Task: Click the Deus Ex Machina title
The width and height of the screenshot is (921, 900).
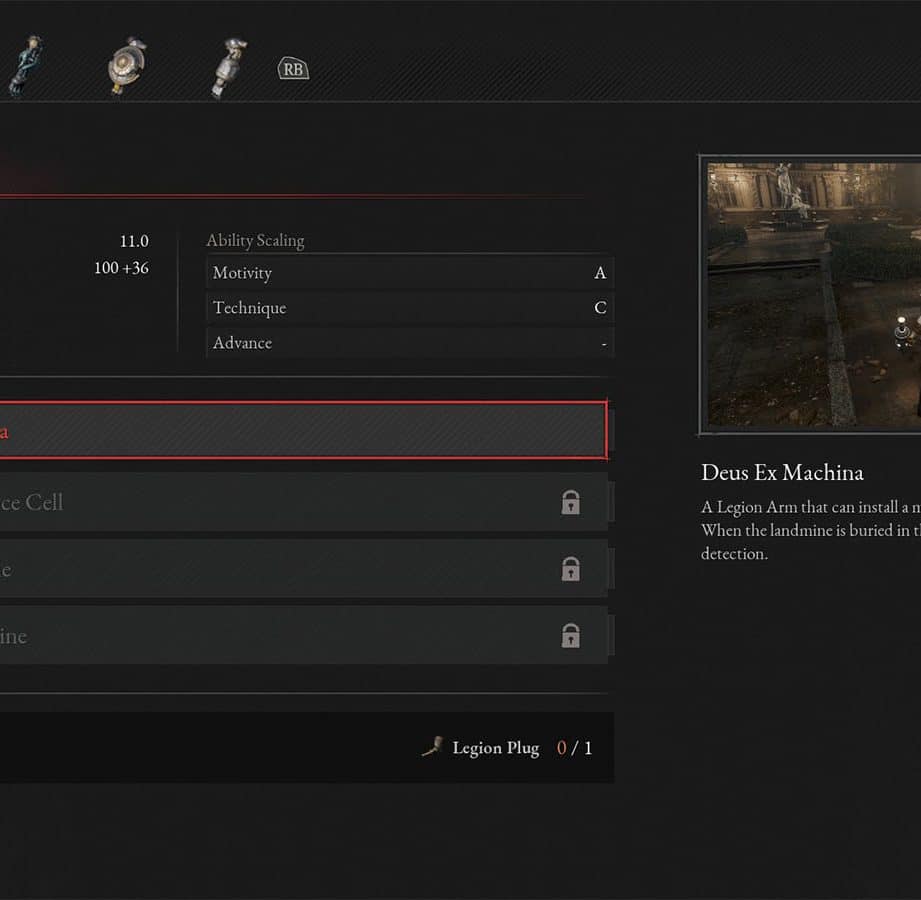Action: [x=782, y=472]
